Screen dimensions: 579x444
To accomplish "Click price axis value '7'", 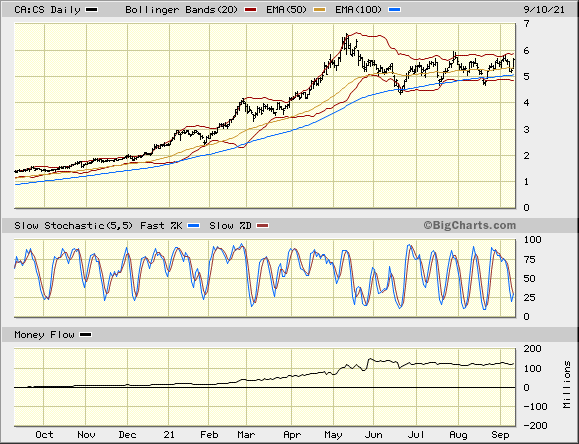I will click(x=527, y=24).
